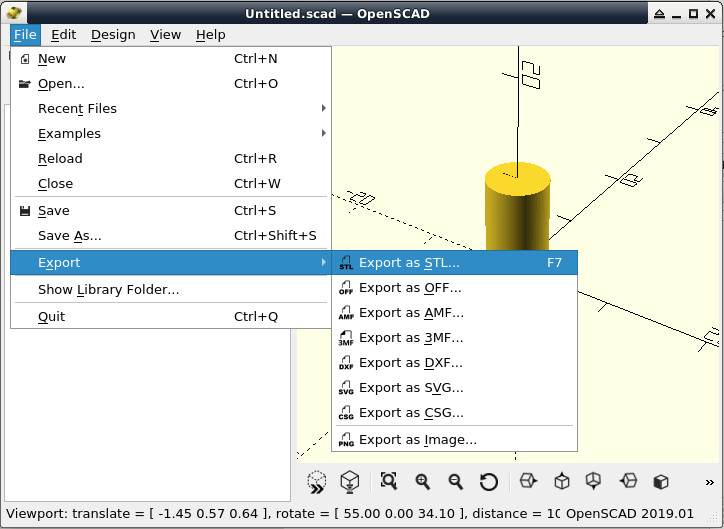Zoom in with the plus magnifier icon
The height and width of the screenshot is (529, 724).
pos(422,481)
